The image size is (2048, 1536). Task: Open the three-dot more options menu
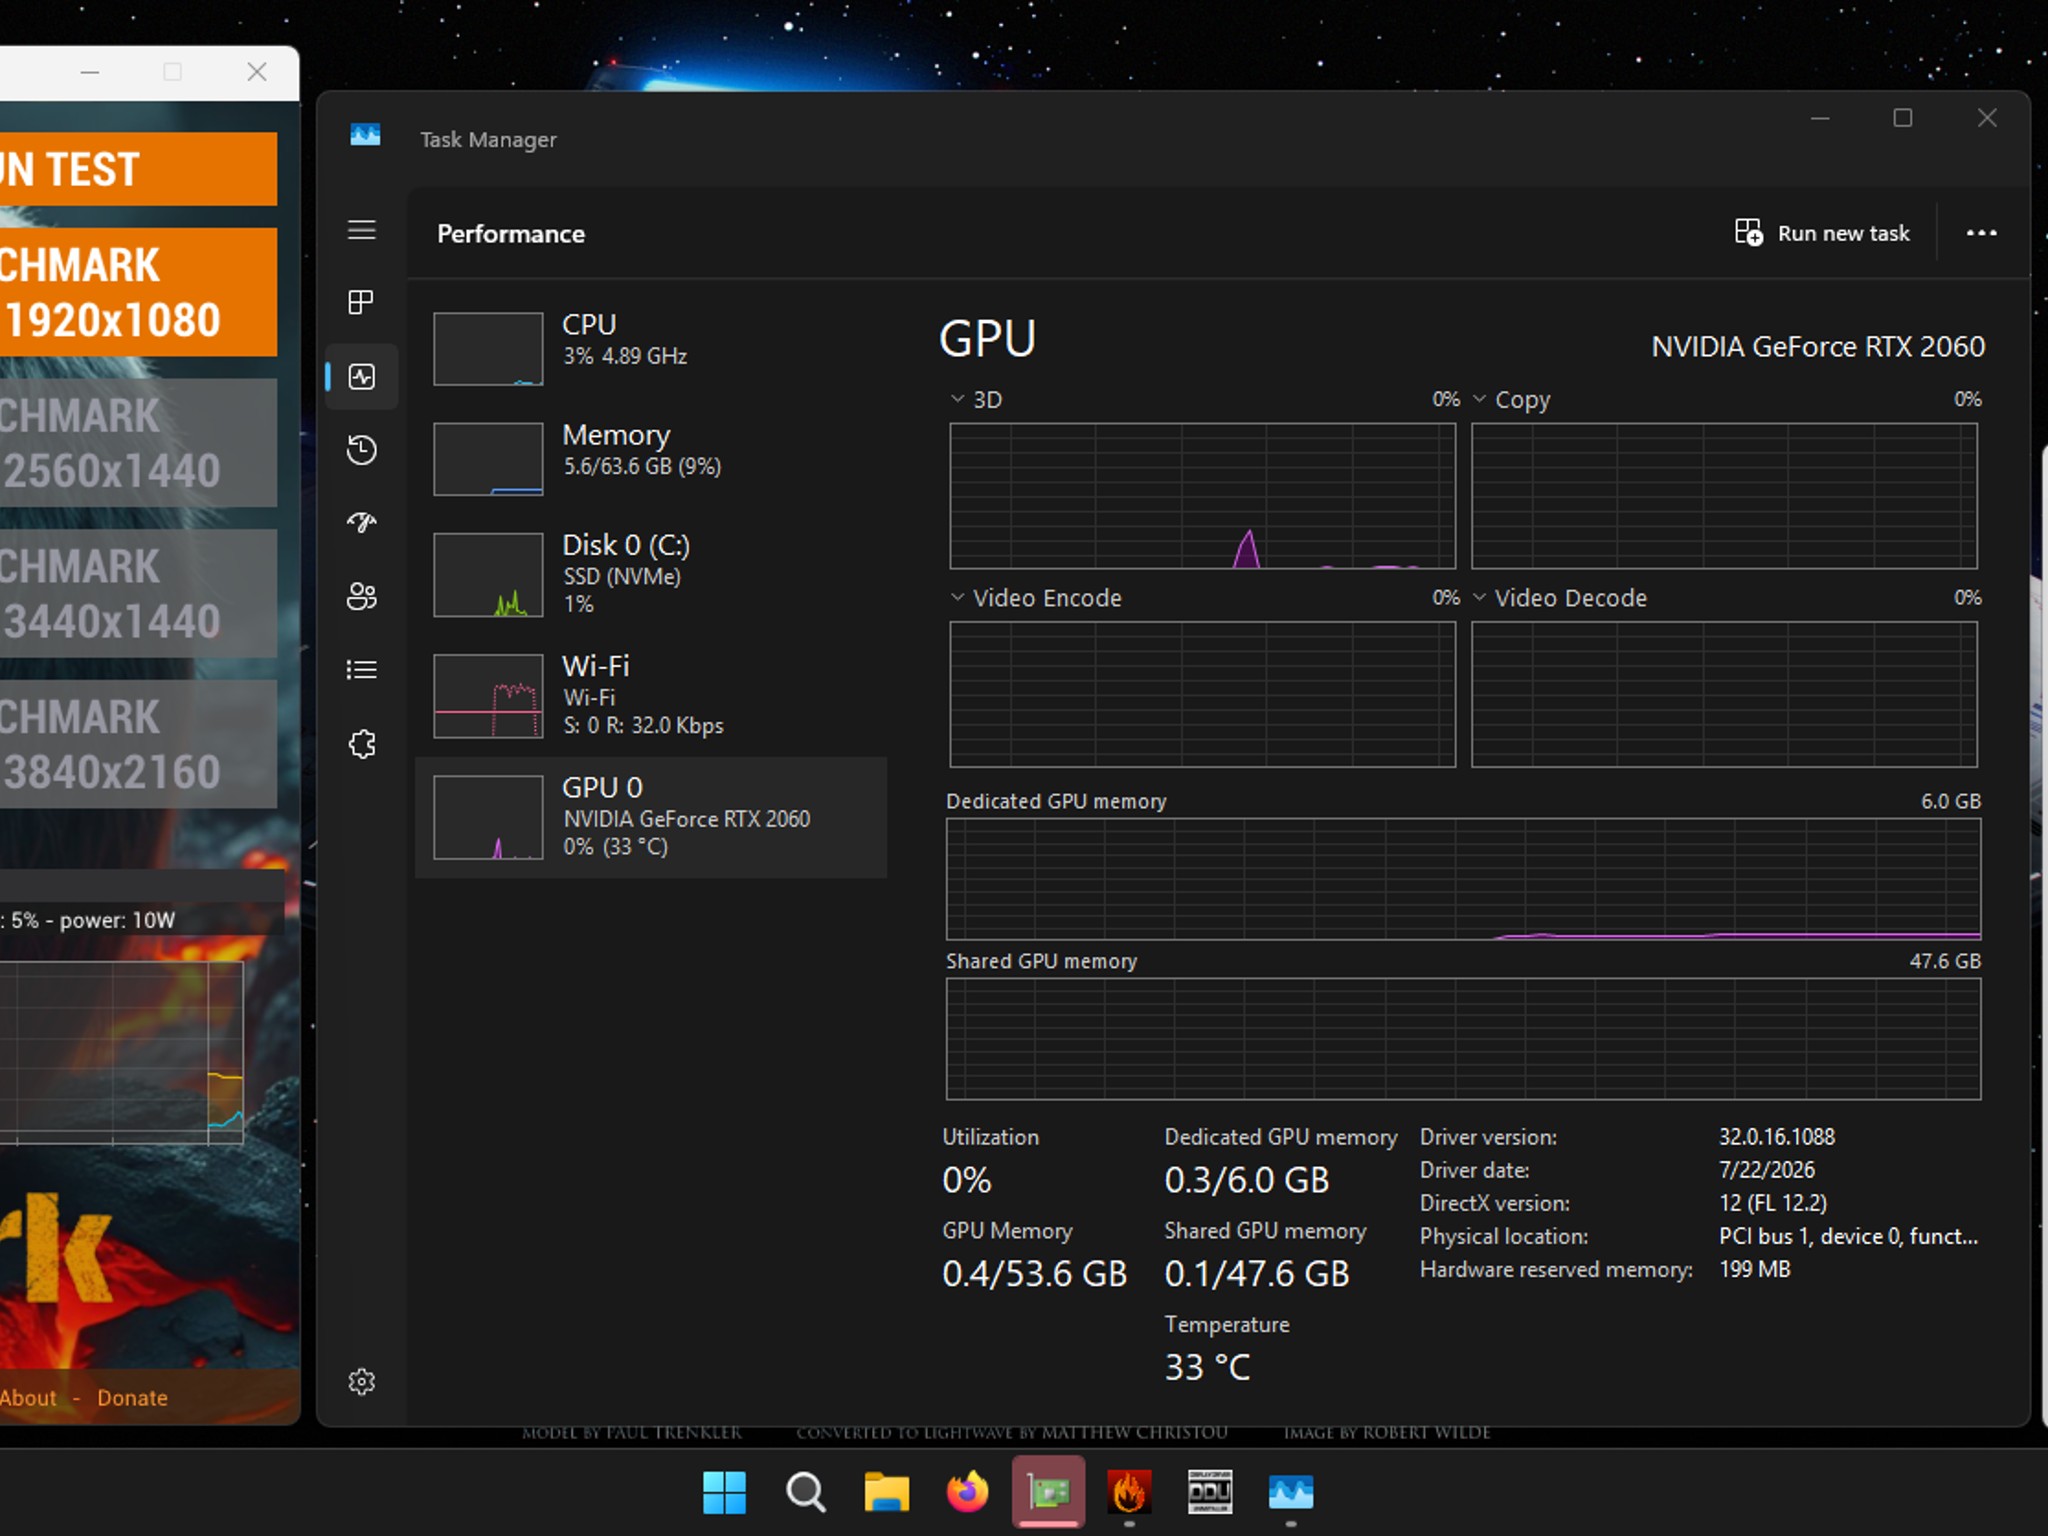(x=1981, y=233)
